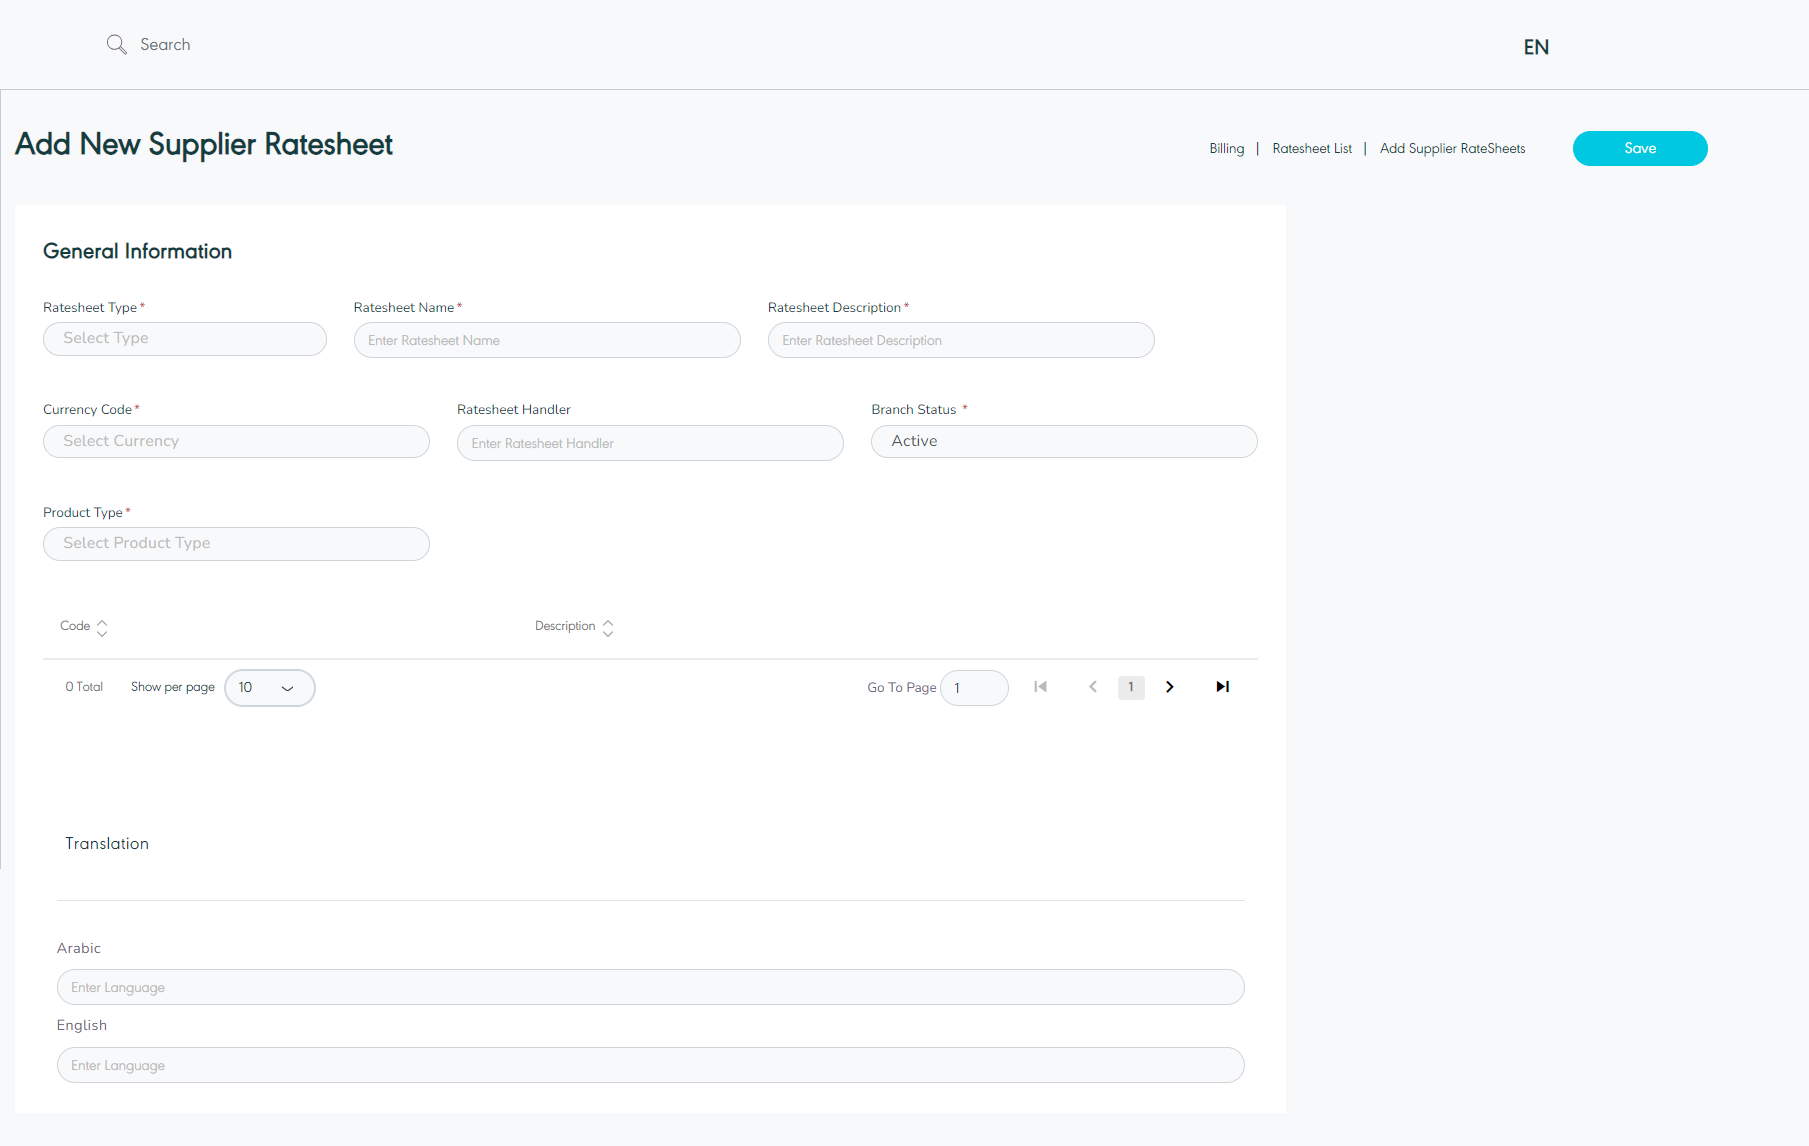Open the Select Currency dropdown
The width and height of the screenshot is (1809, 1146).
(x=236, y=442)
